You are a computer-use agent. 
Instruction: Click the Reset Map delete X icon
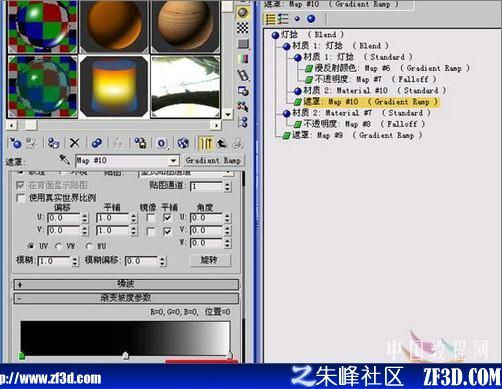[74, 143]
